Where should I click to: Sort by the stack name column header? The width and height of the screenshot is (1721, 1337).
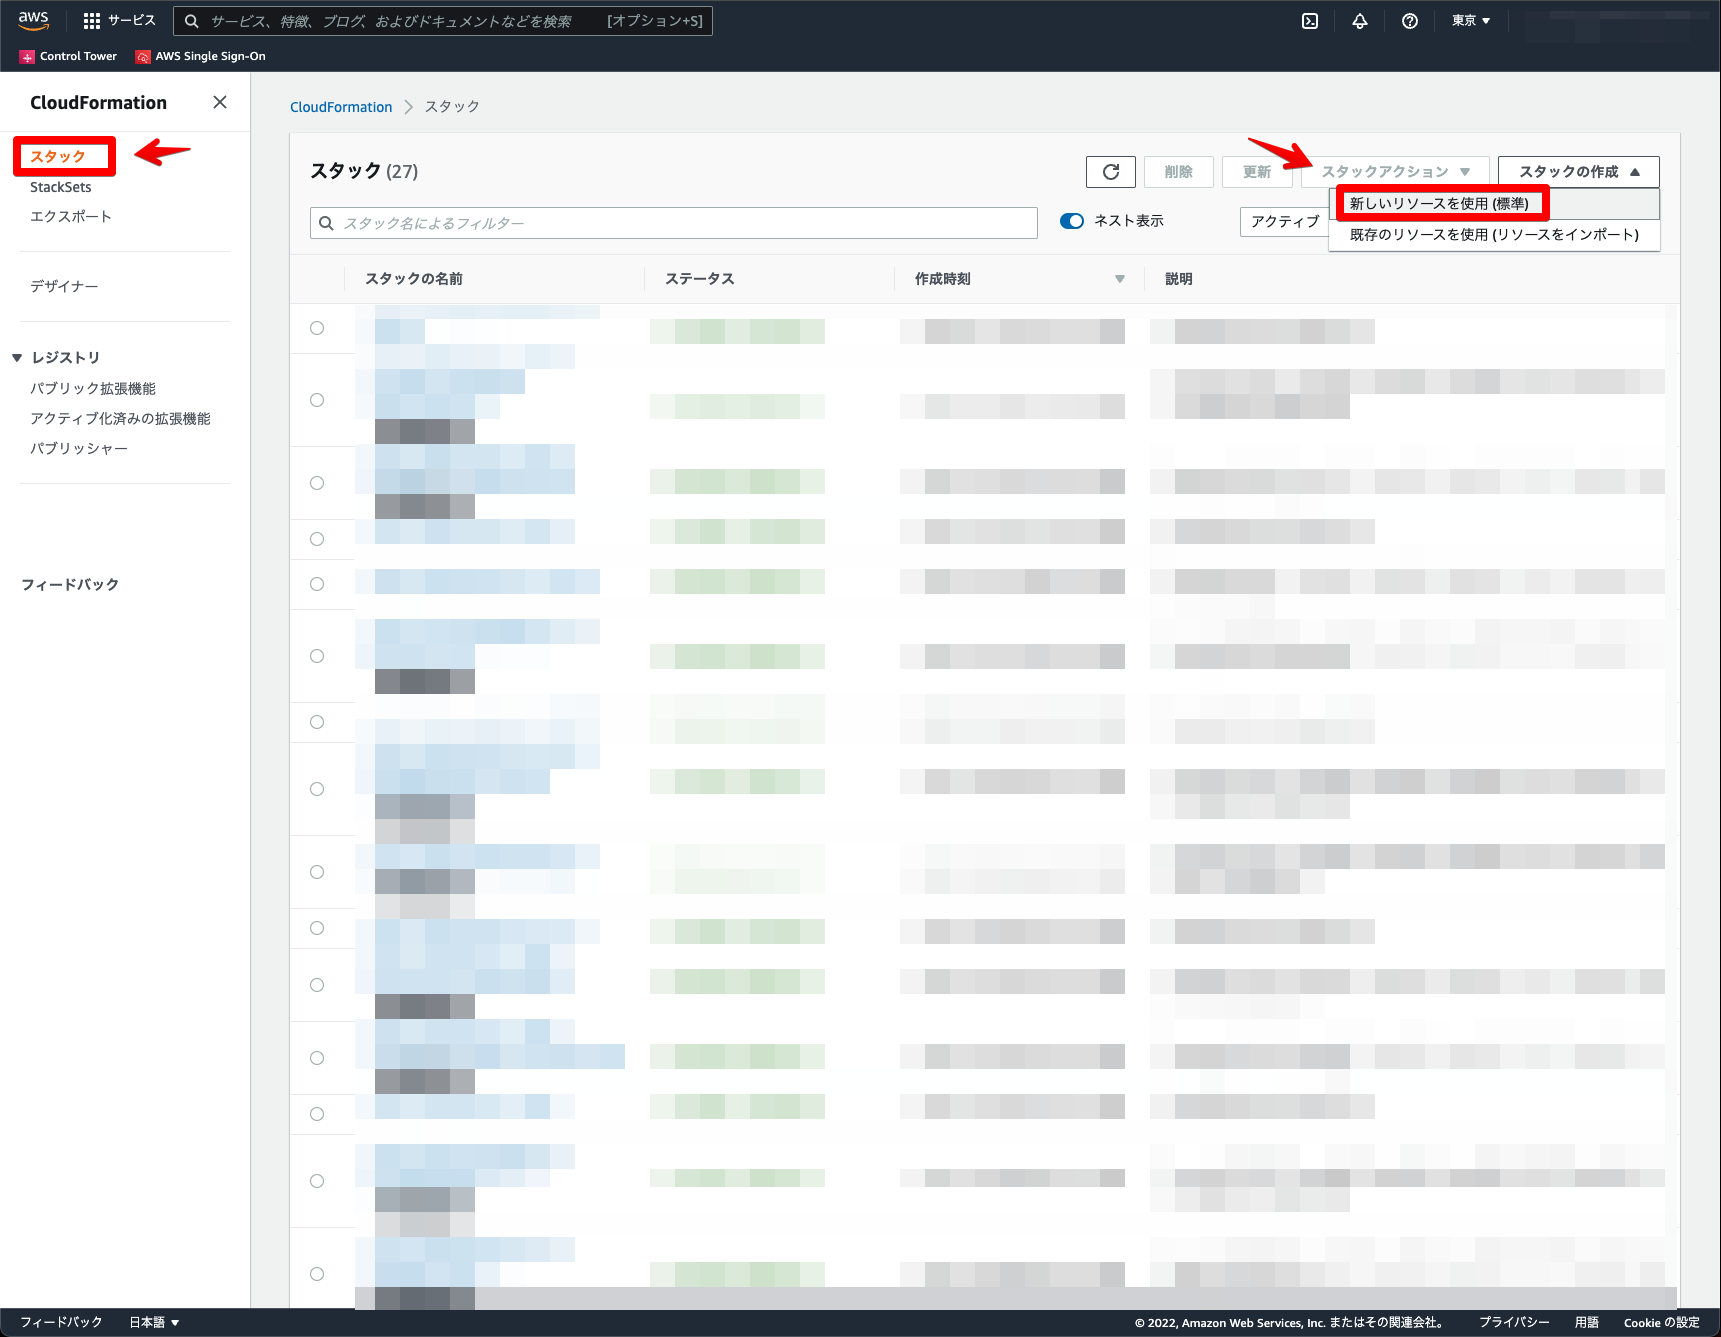tap(414, 279)
